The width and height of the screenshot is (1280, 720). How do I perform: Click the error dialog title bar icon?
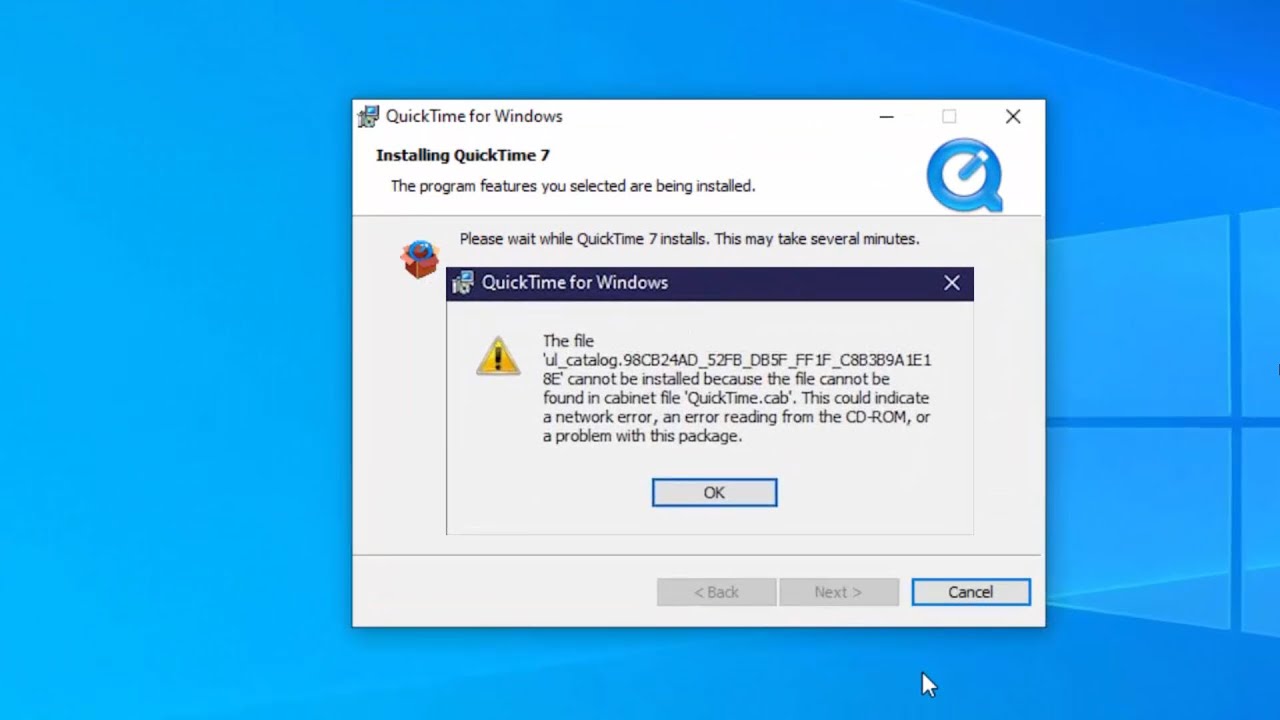pyautogui.click(x=462, y=283)
